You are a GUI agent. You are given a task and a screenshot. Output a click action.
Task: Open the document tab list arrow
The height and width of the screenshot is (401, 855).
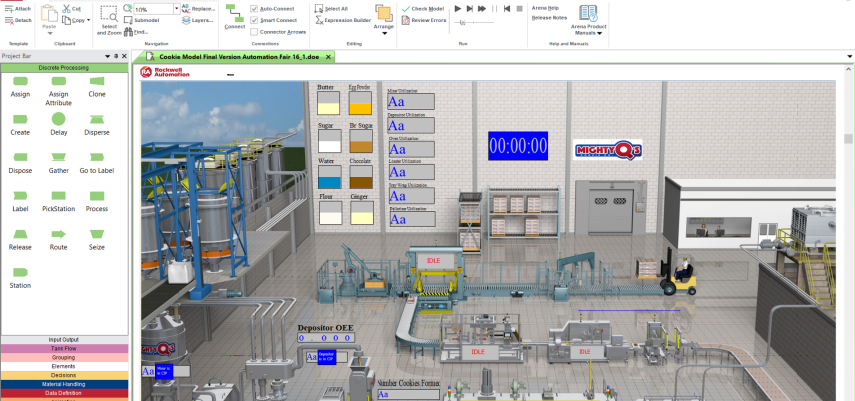(x=850, y=56)
